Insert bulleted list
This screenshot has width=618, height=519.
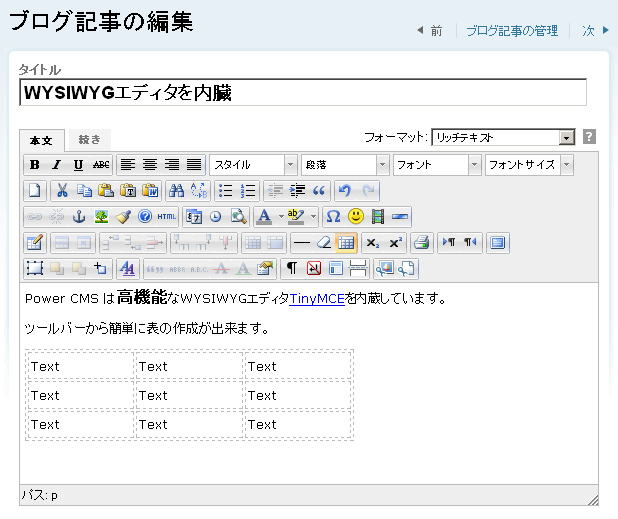tap(226, 191)
